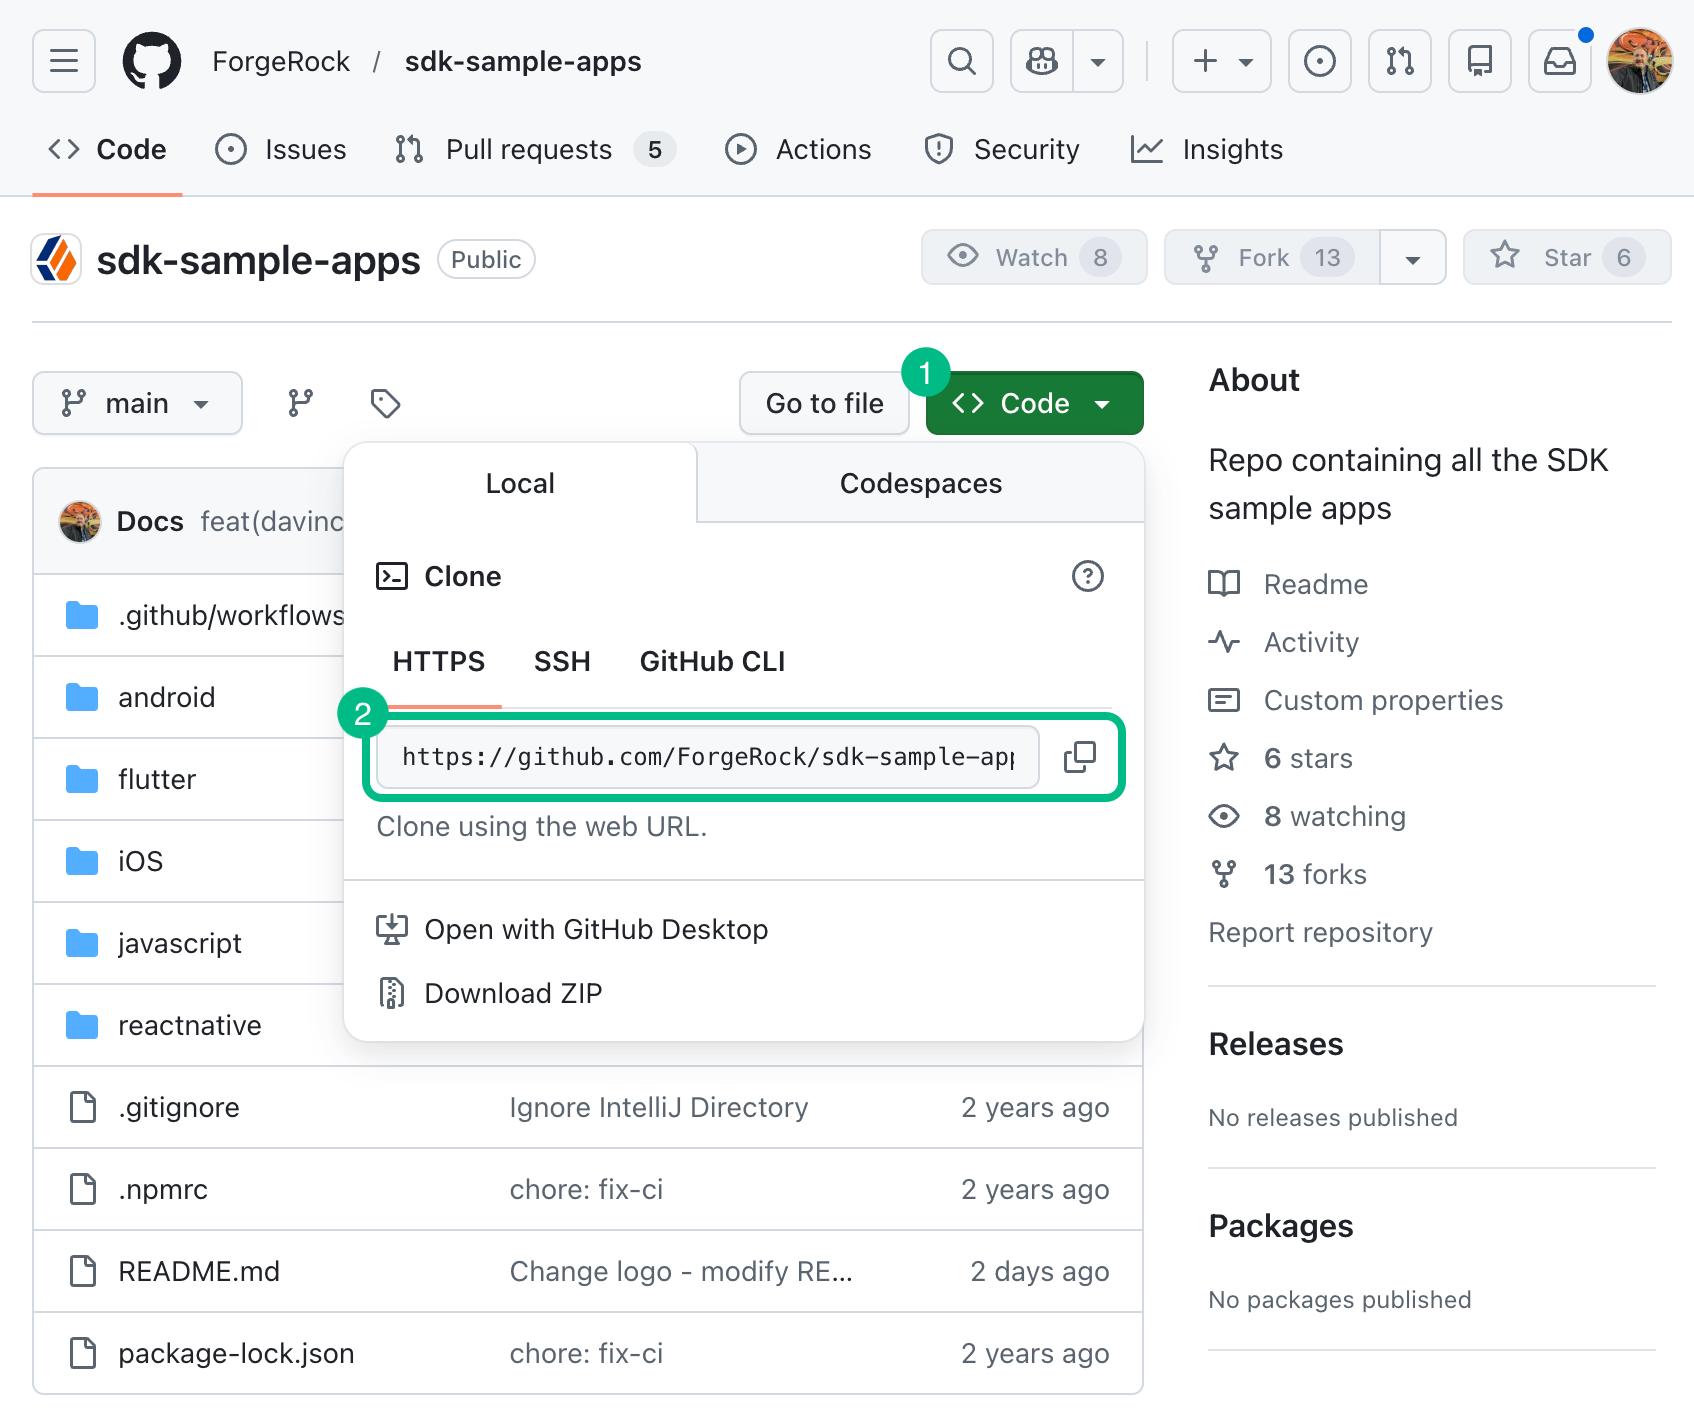Open the search panel
Image resolution: width=1694 pixels, height=1420 pixels.
960,61
